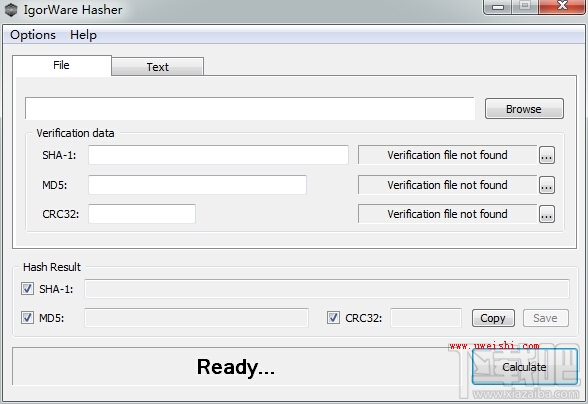Click the MD5 'Verification file not found' status

(x=447, y=185)
